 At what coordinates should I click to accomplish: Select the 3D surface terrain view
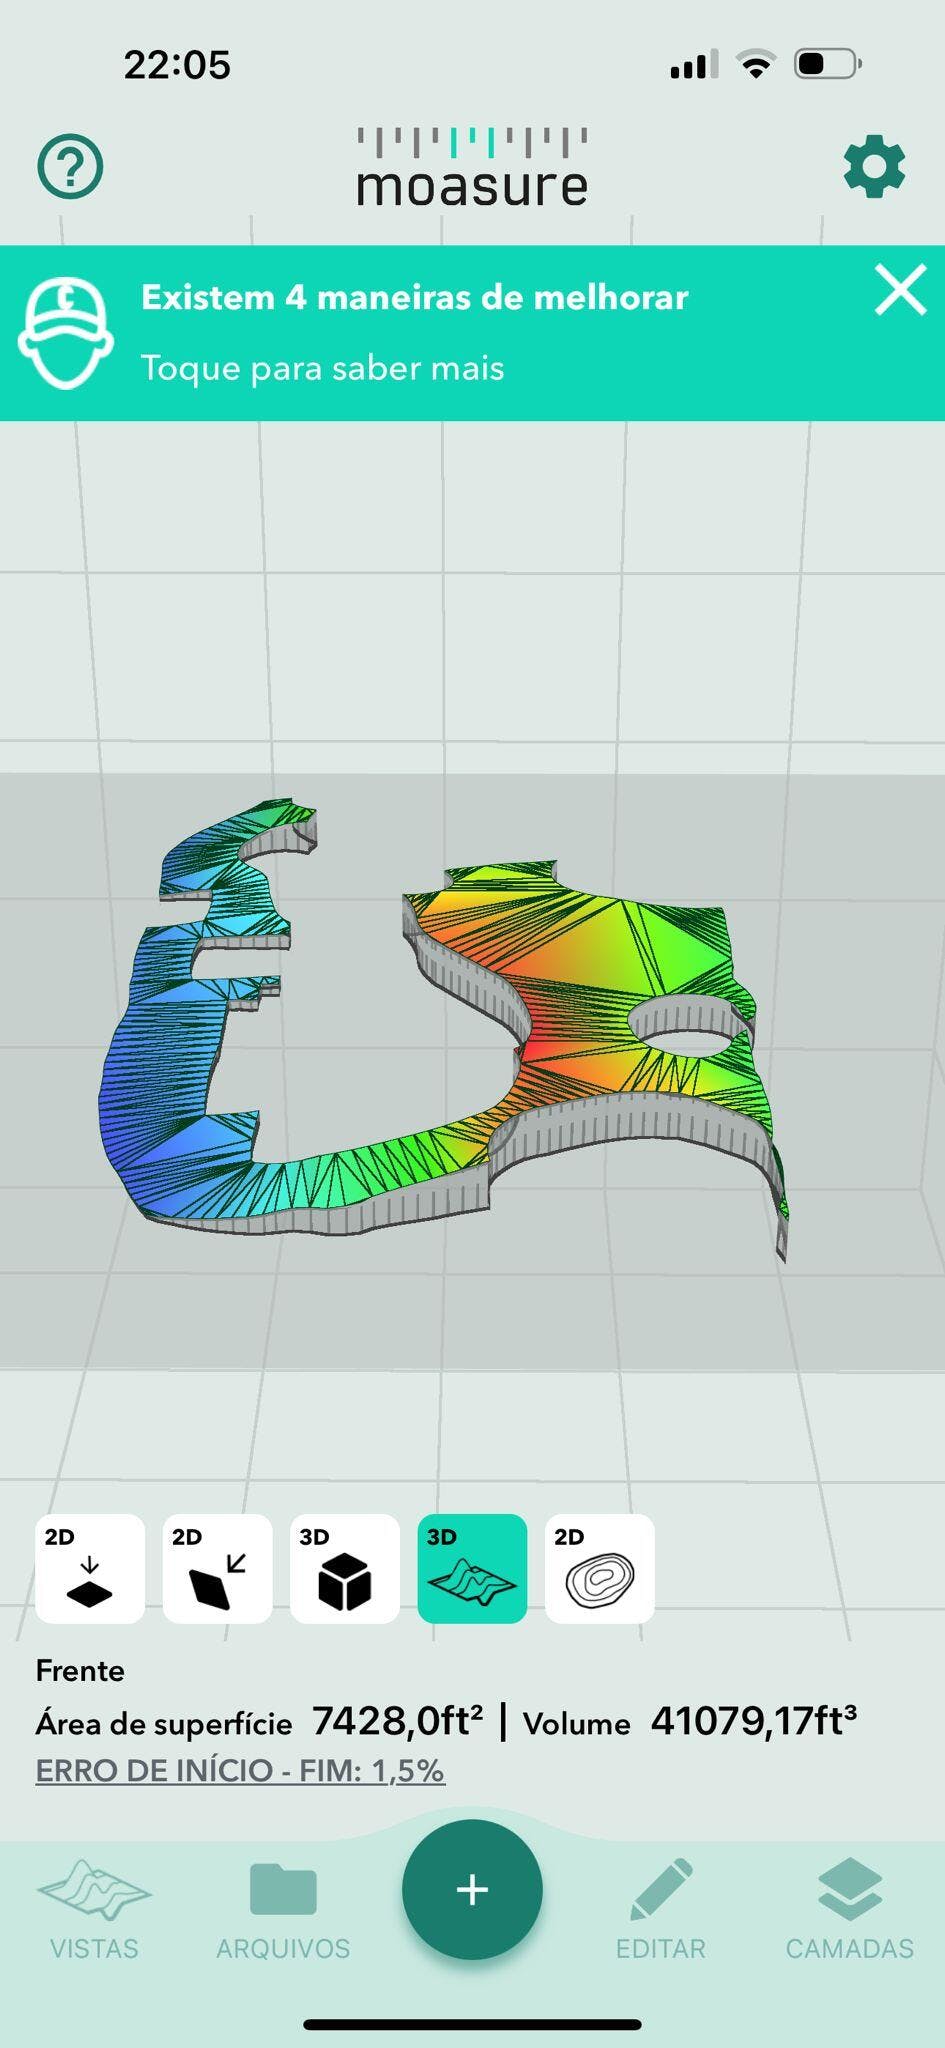pos(472,1568)
